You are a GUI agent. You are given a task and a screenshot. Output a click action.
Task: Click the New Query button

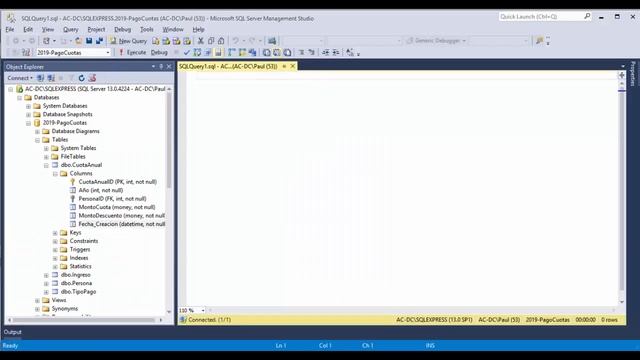point(129,41)
